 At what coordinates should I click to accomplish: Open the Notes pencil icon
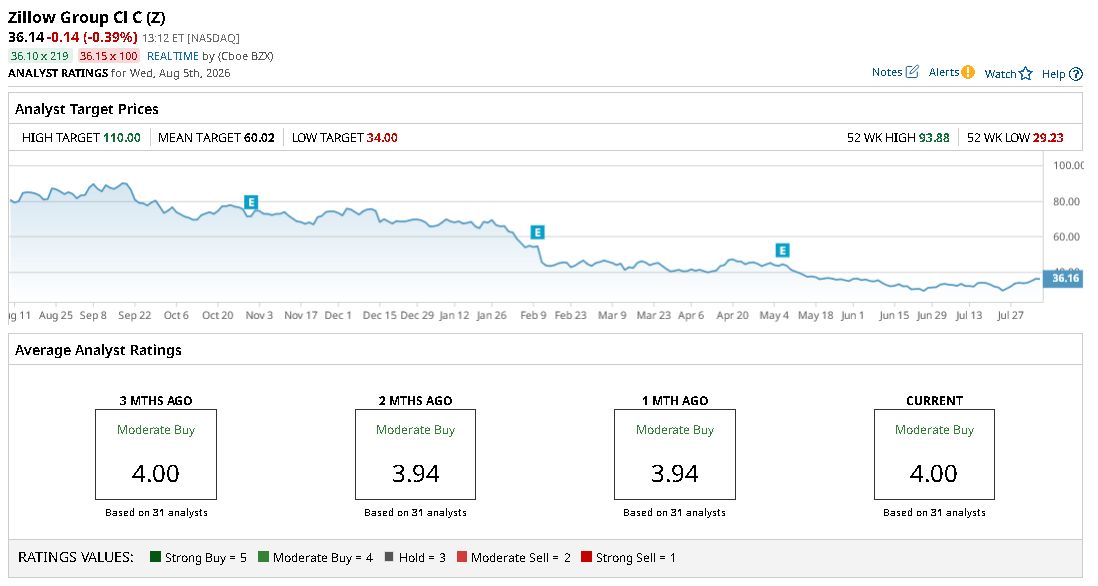[x=912, y=71]
